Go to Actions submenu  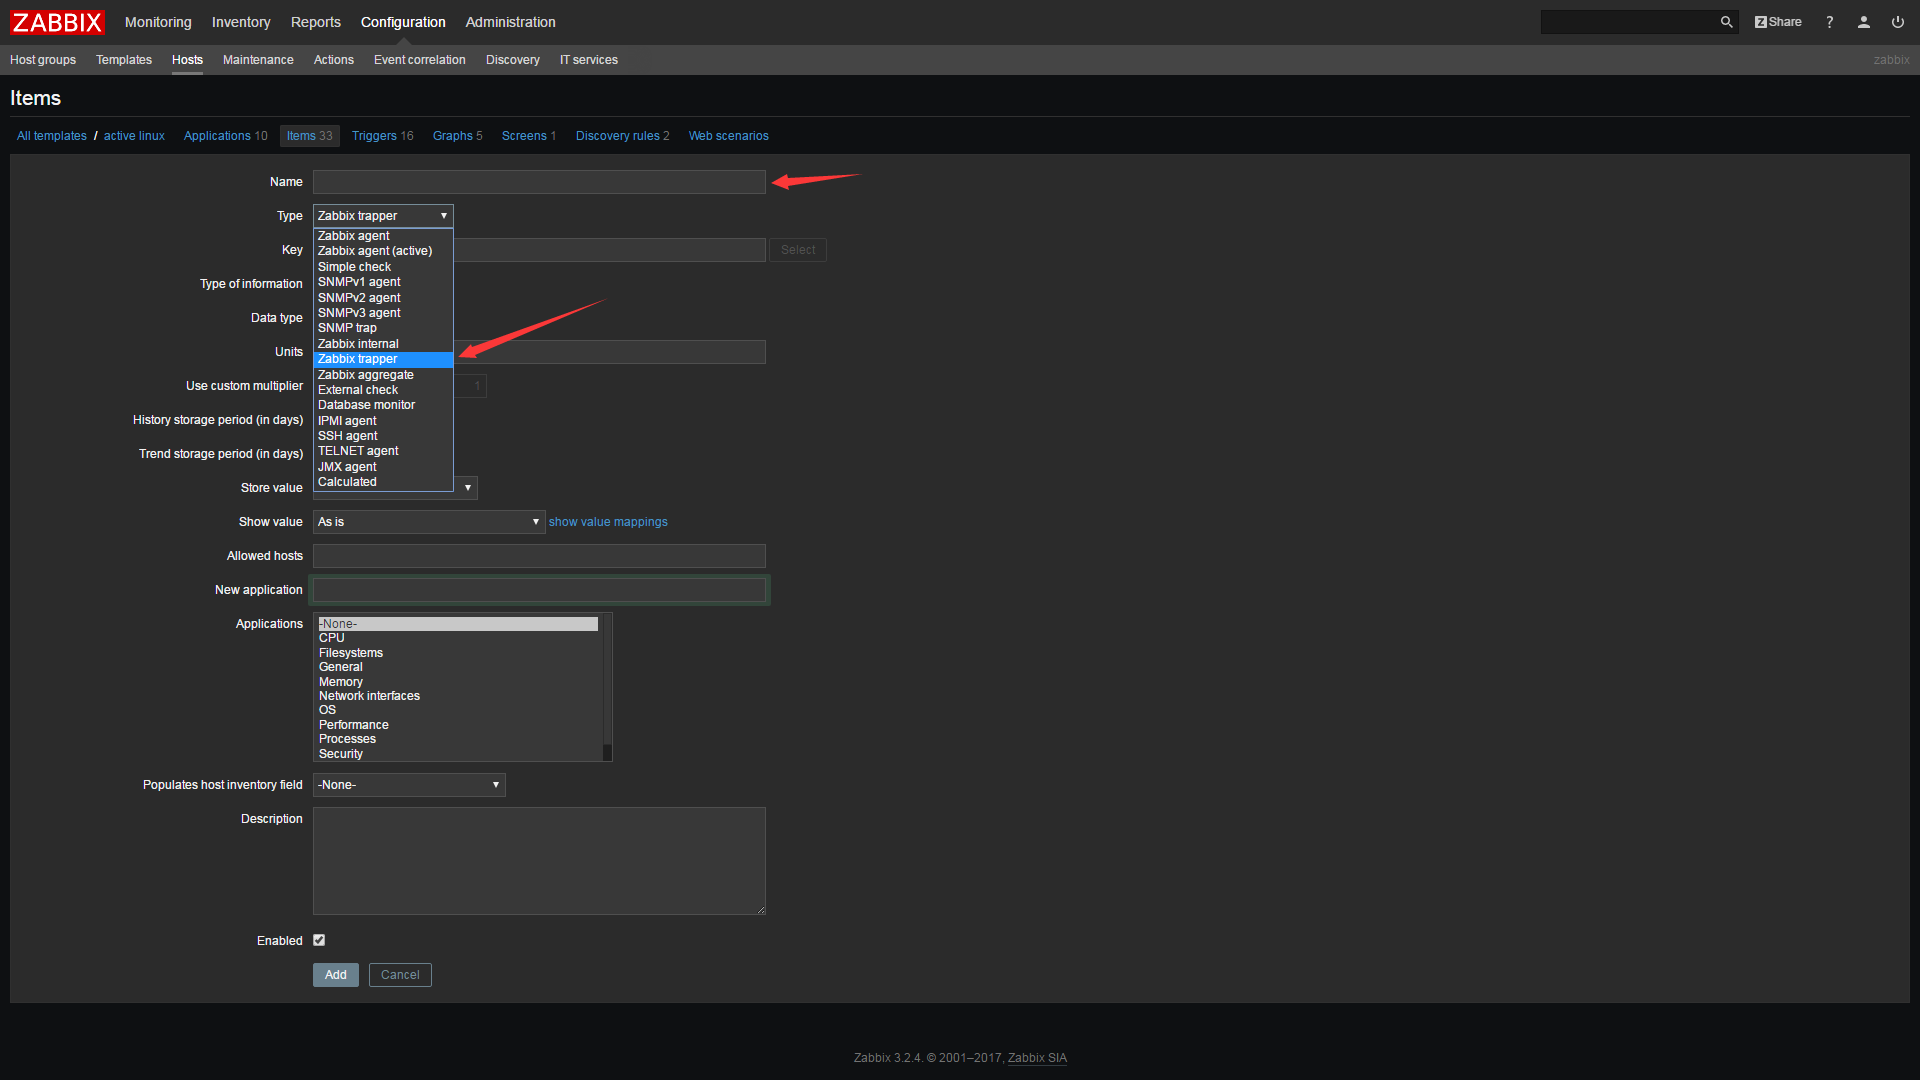click(334, 60)
